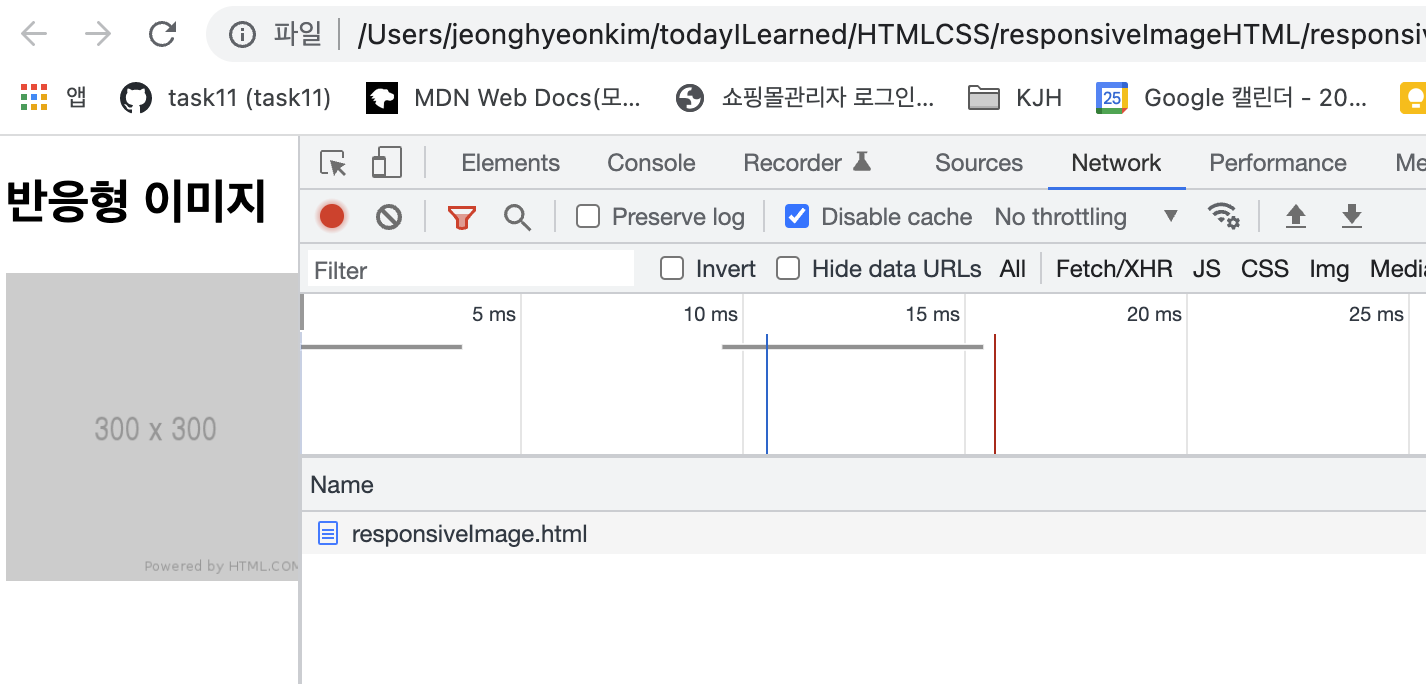Export HAR file download arrow
Screen dimensions: 1426x684
1352,216
